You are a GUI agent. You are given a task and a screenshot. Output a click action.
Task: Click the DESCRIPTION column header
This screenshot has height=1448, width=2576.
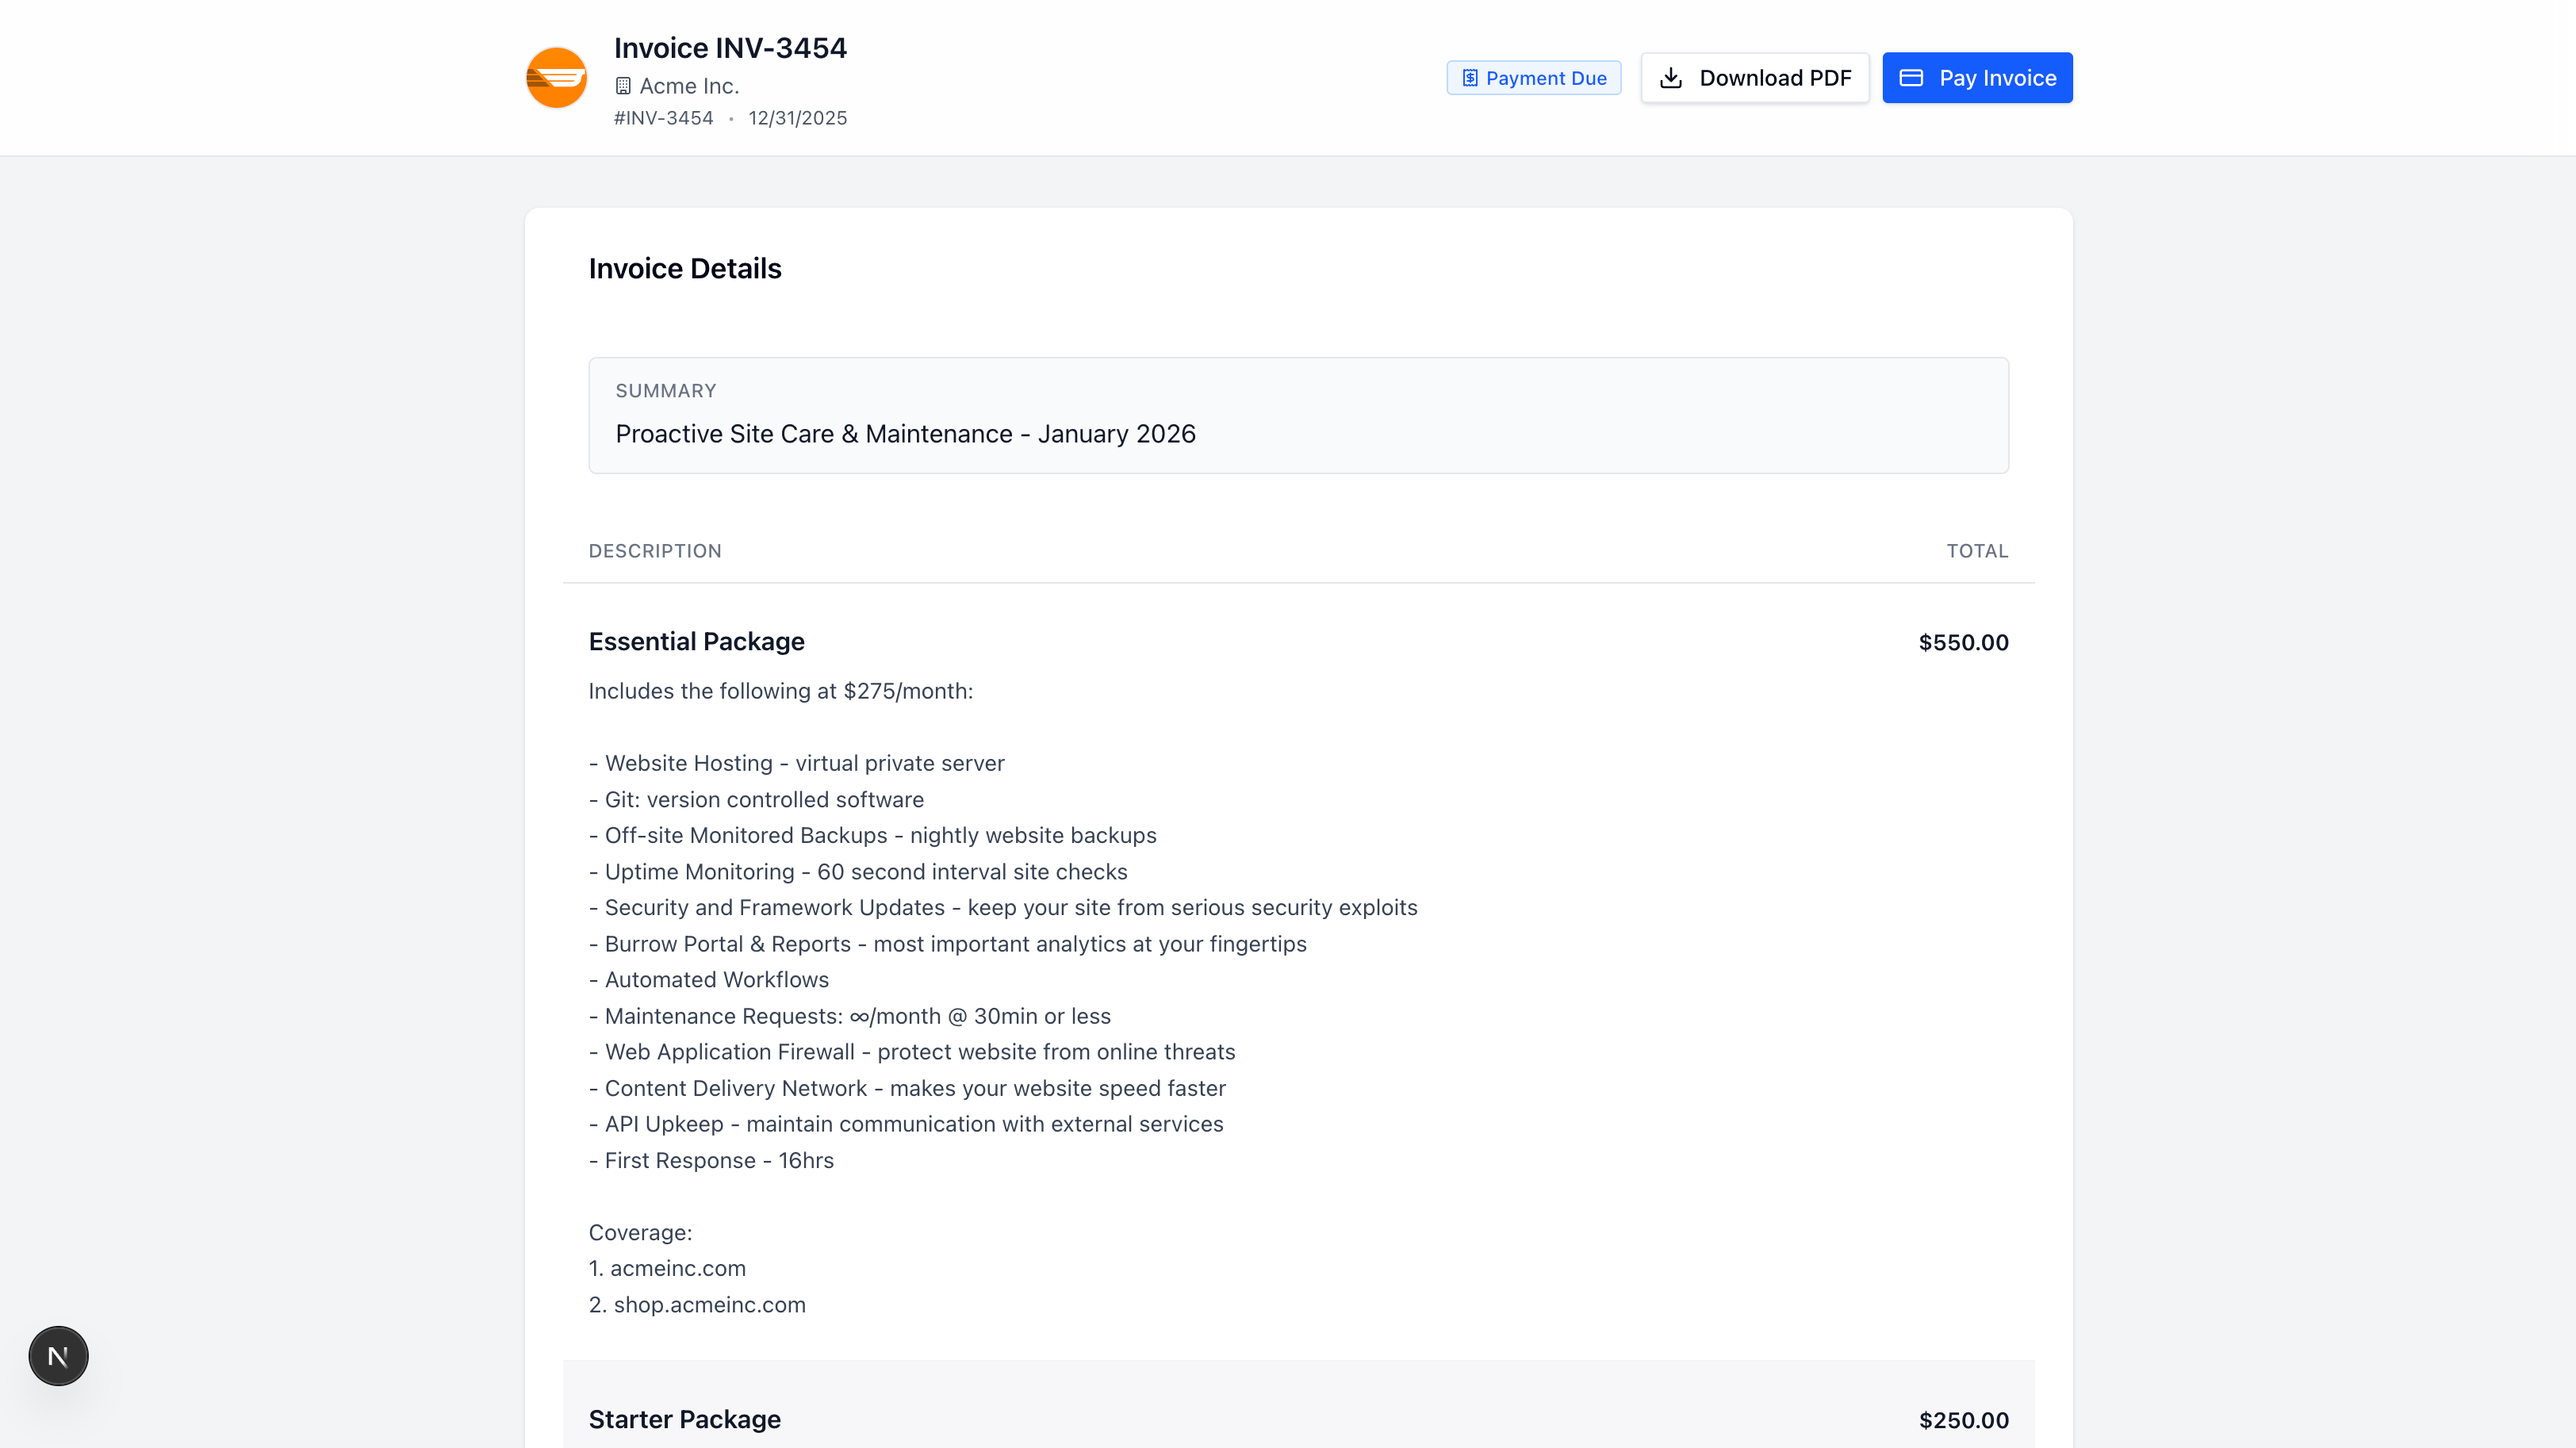(655, 551)
